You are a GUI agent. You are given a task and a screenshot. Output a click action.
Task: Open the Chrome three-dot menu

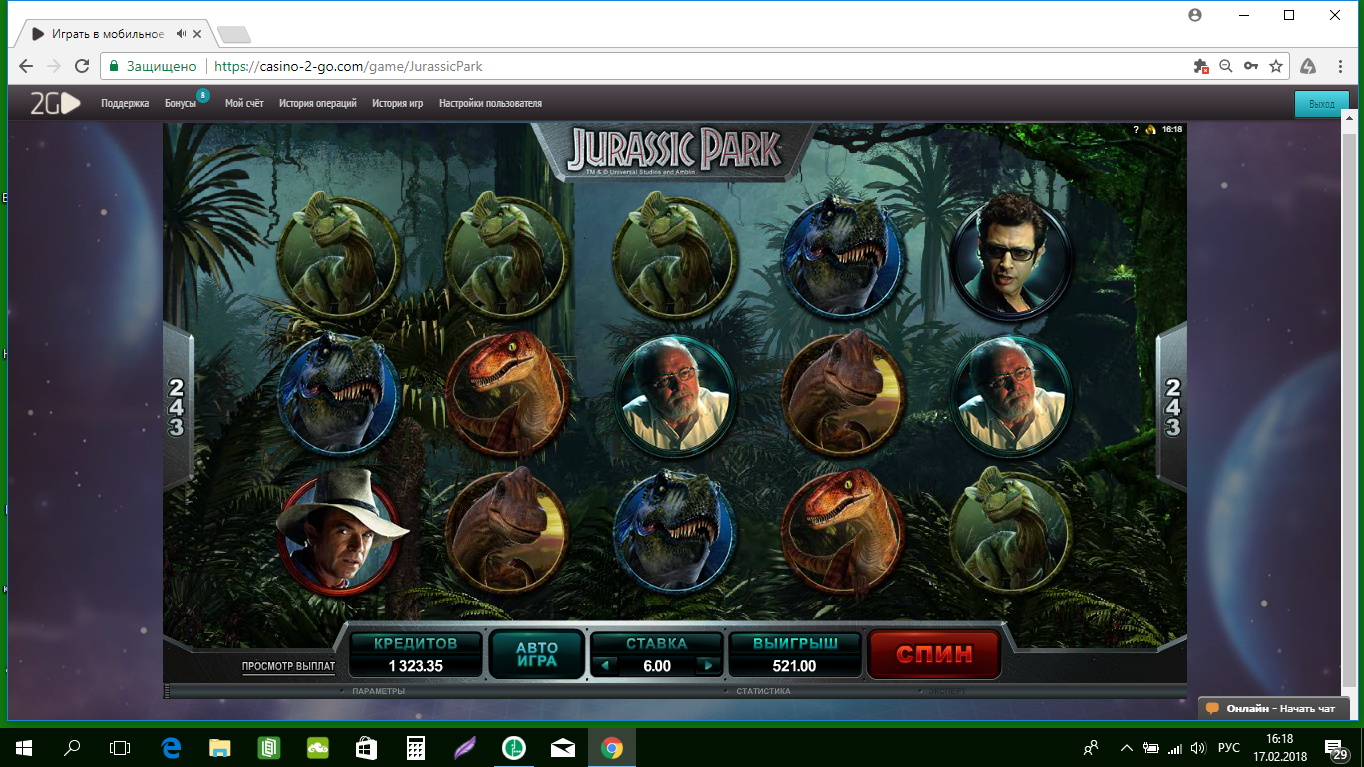click(1340, 66)
